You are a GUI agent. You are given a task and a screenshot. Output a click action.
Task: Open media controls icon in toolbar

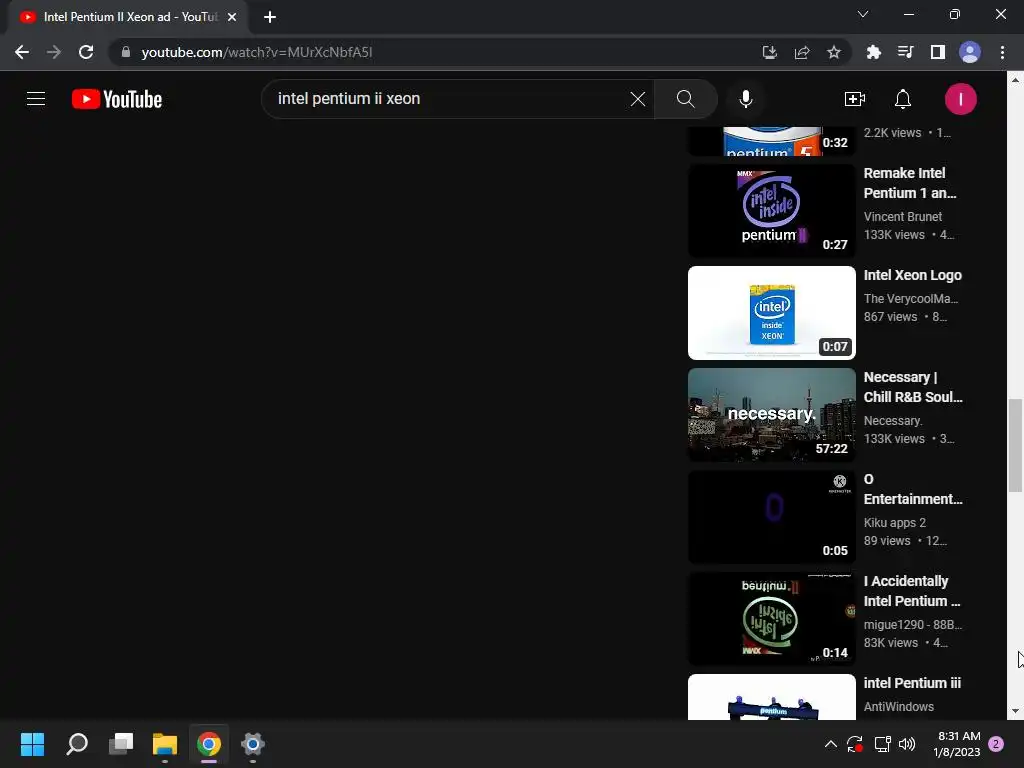tap(906, 52)
